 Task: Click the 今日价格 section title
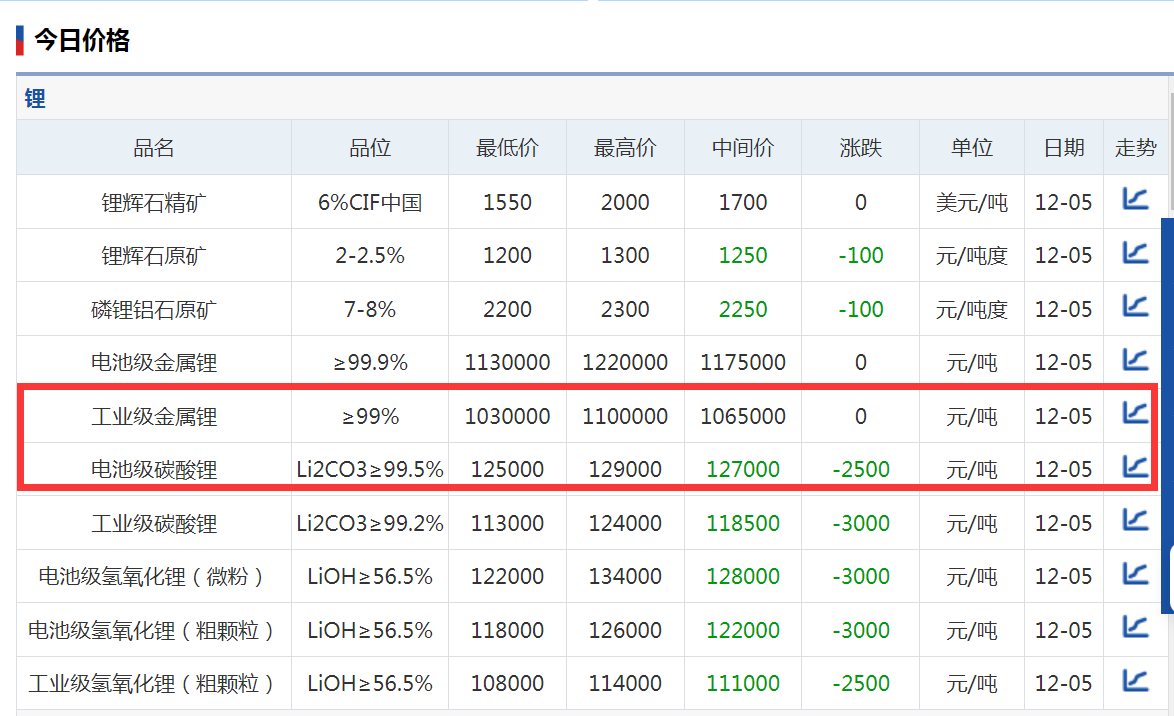82,40
